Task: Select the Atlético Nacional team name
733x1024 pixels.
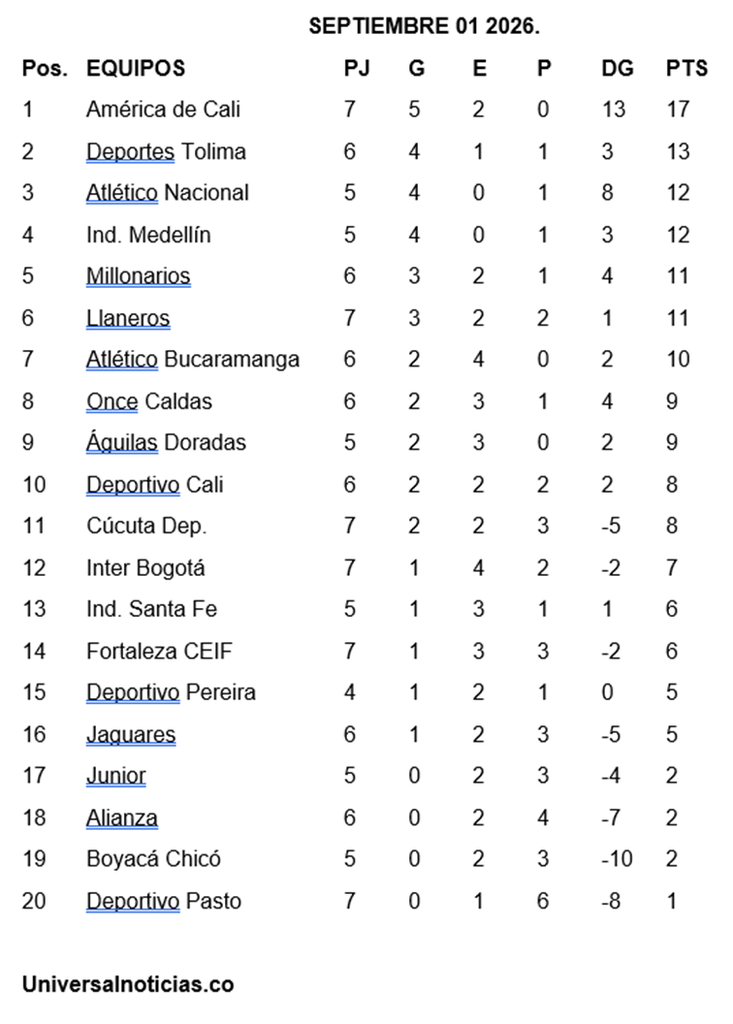Action: [167, 193]
